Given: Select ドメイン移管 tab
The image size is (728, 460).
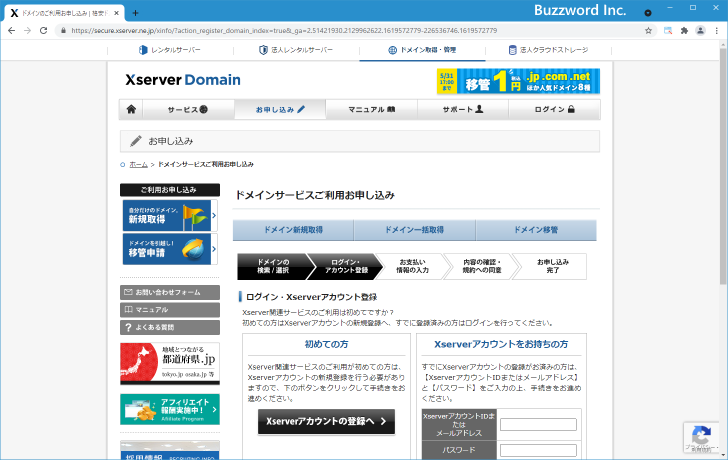Looking at the screenshot, I should [536, 230].
